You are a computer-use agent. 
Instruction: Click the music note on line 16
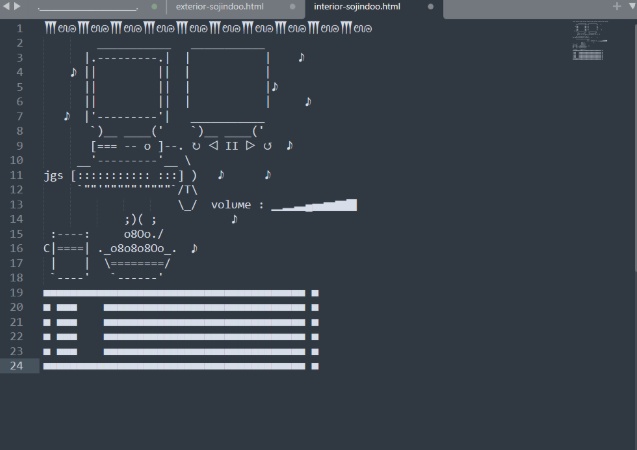click(x=194, y=248)
